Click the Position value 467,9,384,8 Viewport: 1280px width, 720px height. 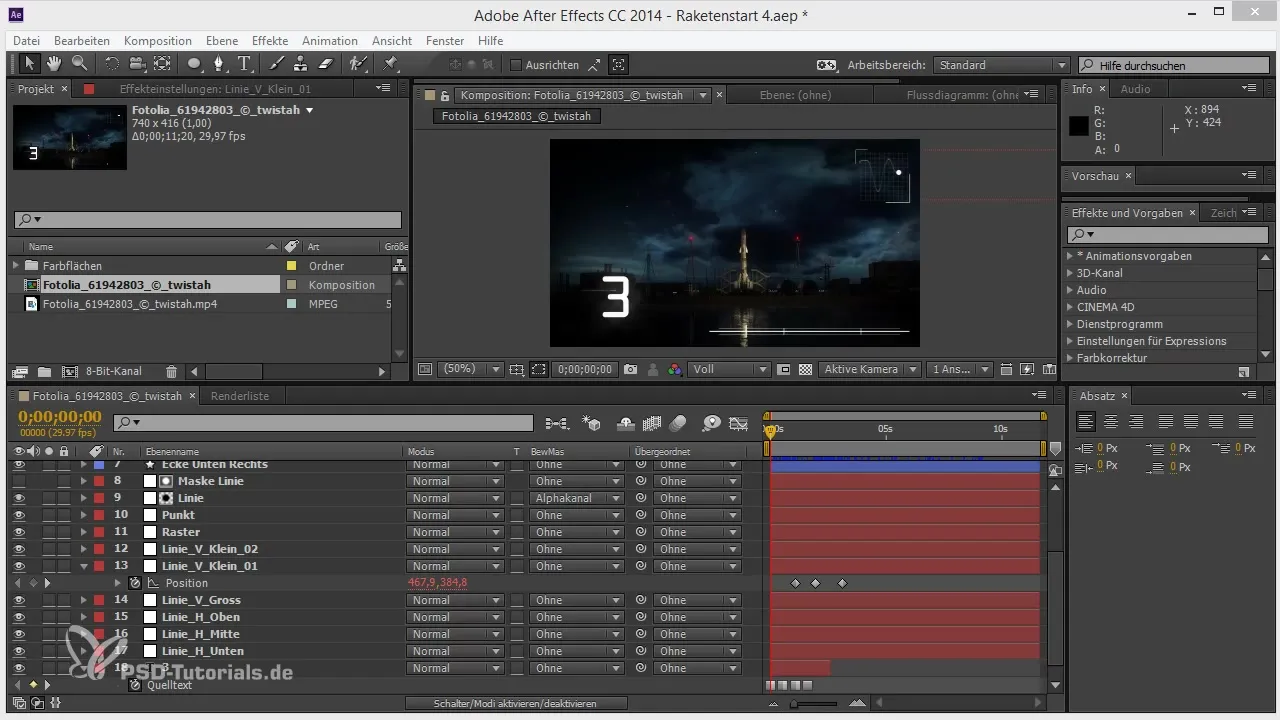coord(438,583)
